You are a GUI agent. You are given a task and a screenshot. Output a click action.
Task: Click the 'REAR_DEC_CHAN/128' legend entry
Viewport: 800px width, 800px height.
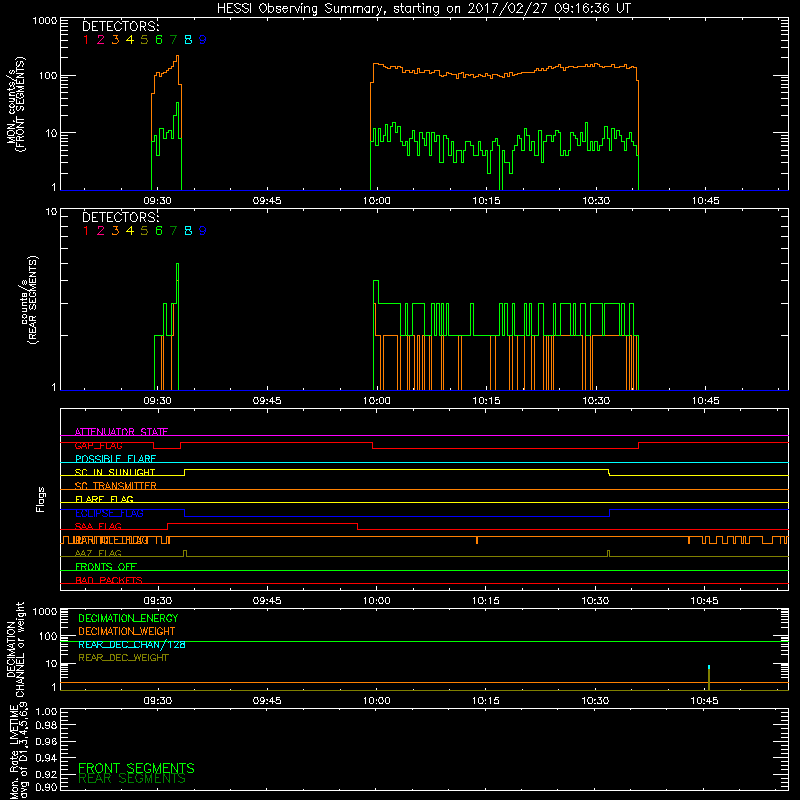[132, 645]
